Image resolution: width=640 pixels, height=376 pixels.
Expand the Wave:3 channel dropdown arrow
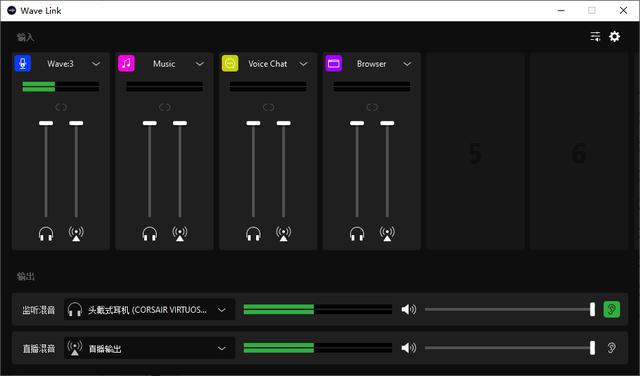(96, 64)
